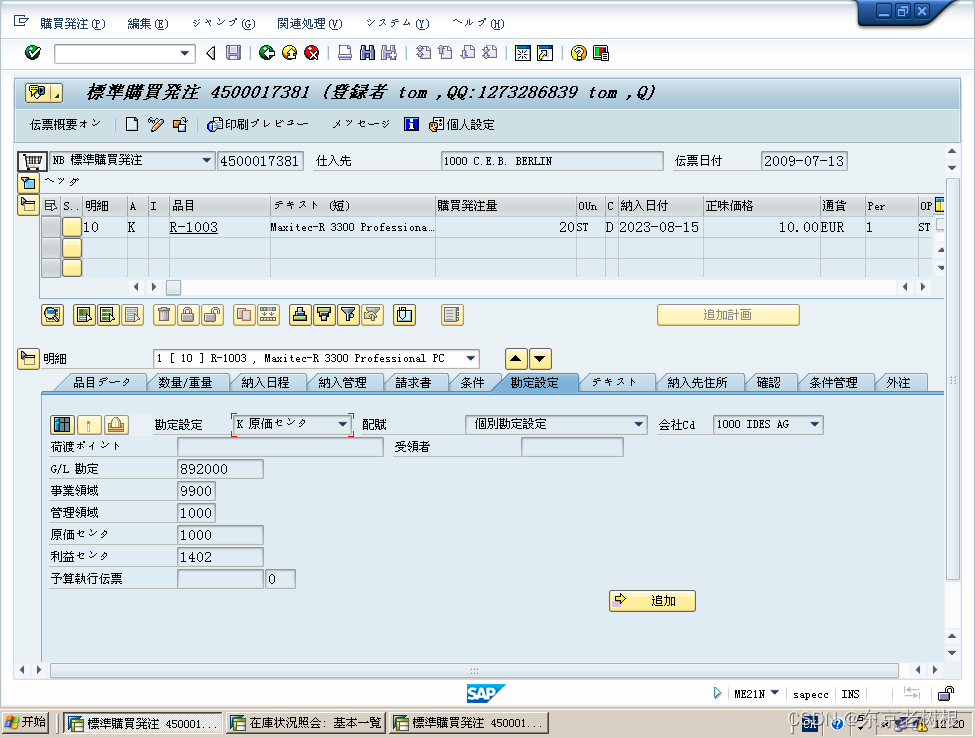Click the Filter funnel icon

[x=348, y=315]
